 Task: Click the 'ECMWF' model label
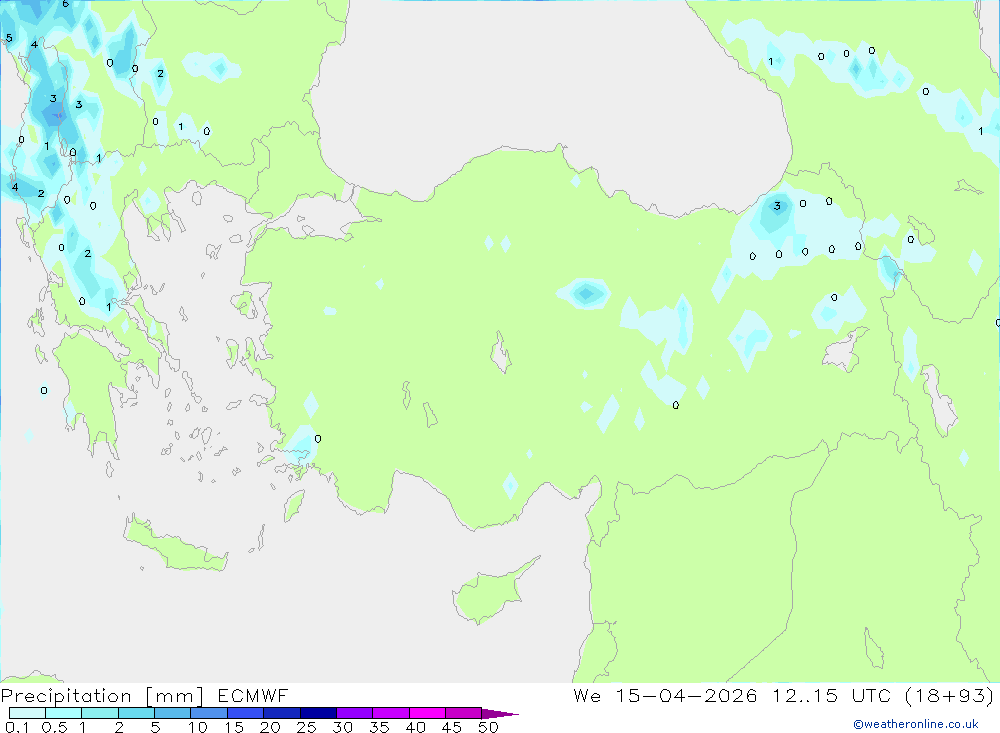point(253,695)
